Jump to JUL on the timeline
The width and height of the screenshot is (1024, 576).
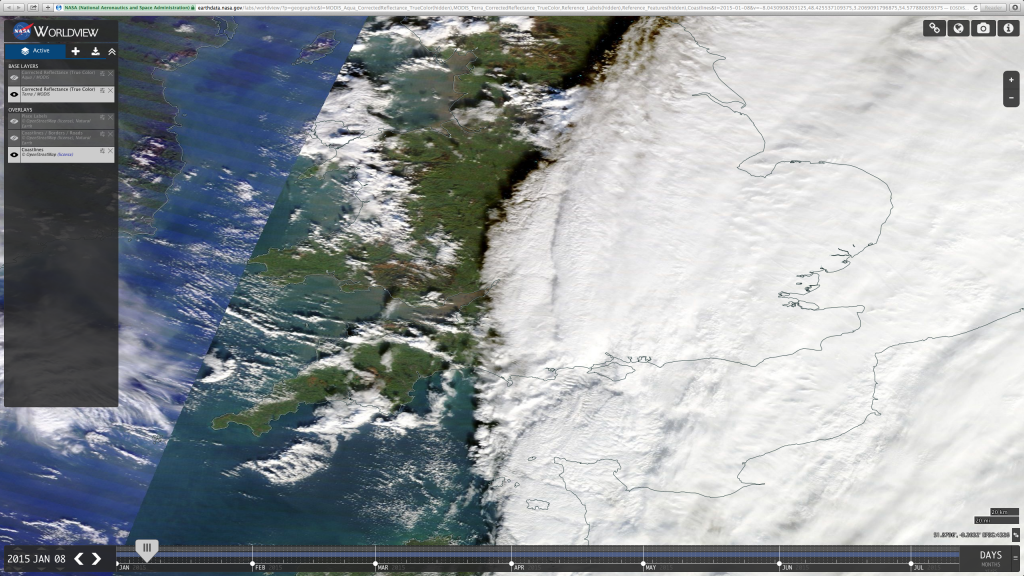(x=918, y=568)
